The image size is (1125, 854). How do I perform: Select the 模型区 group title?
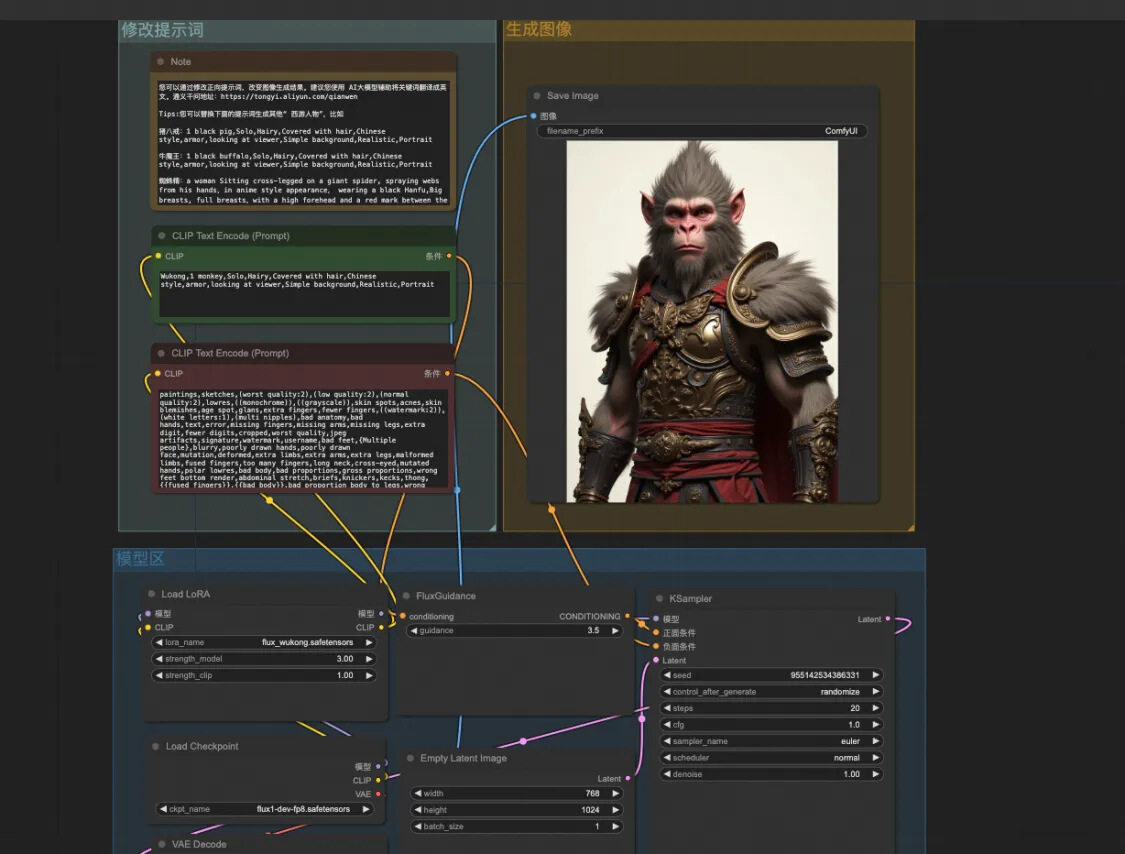[140, 558]
